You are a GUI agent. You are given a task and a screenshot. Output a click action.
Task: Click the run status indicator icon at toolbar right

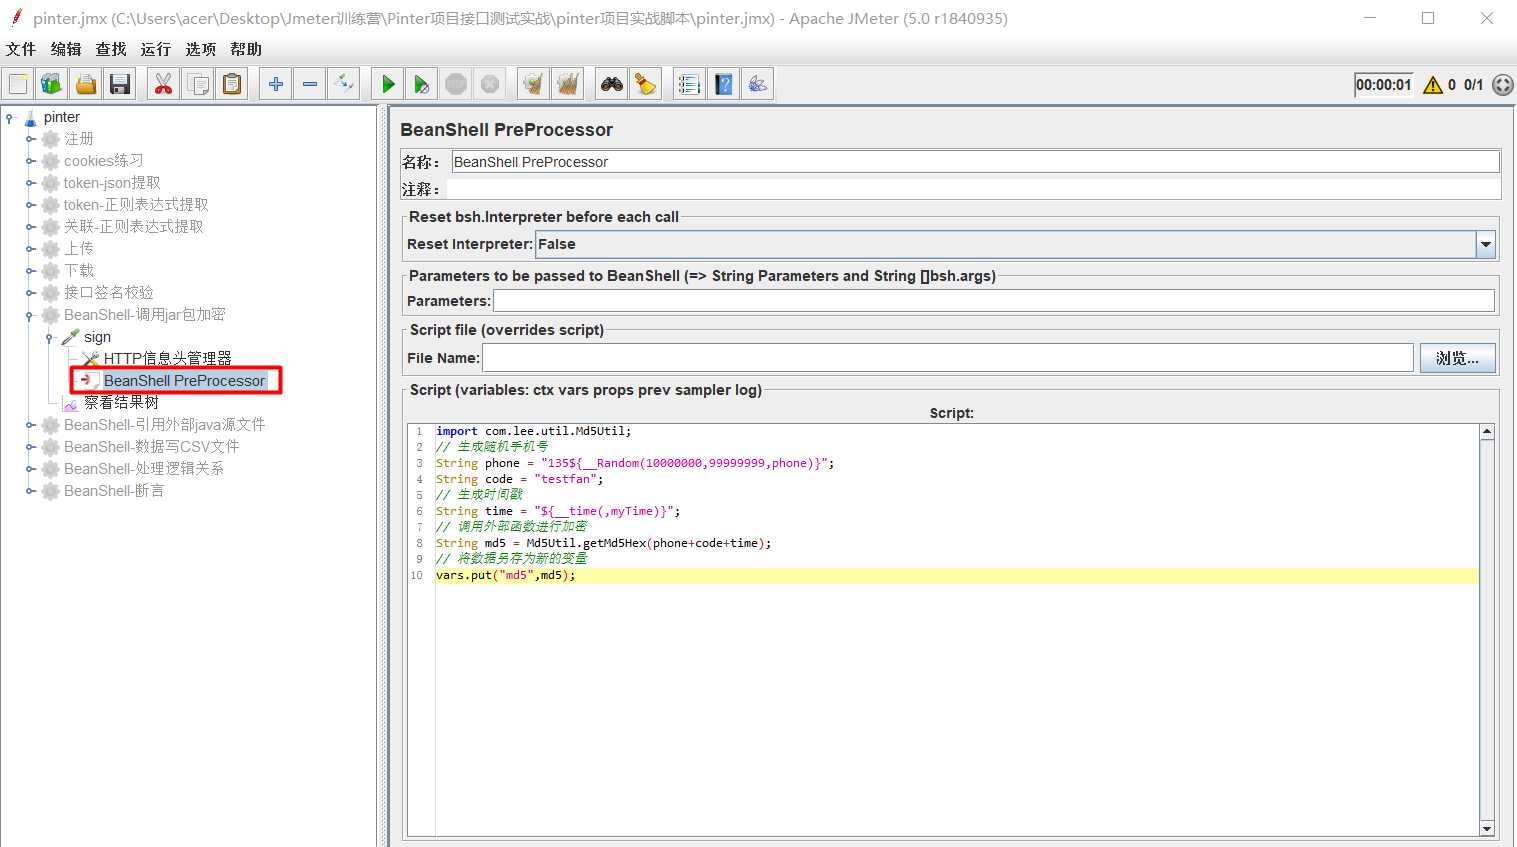coord(1503,85)
